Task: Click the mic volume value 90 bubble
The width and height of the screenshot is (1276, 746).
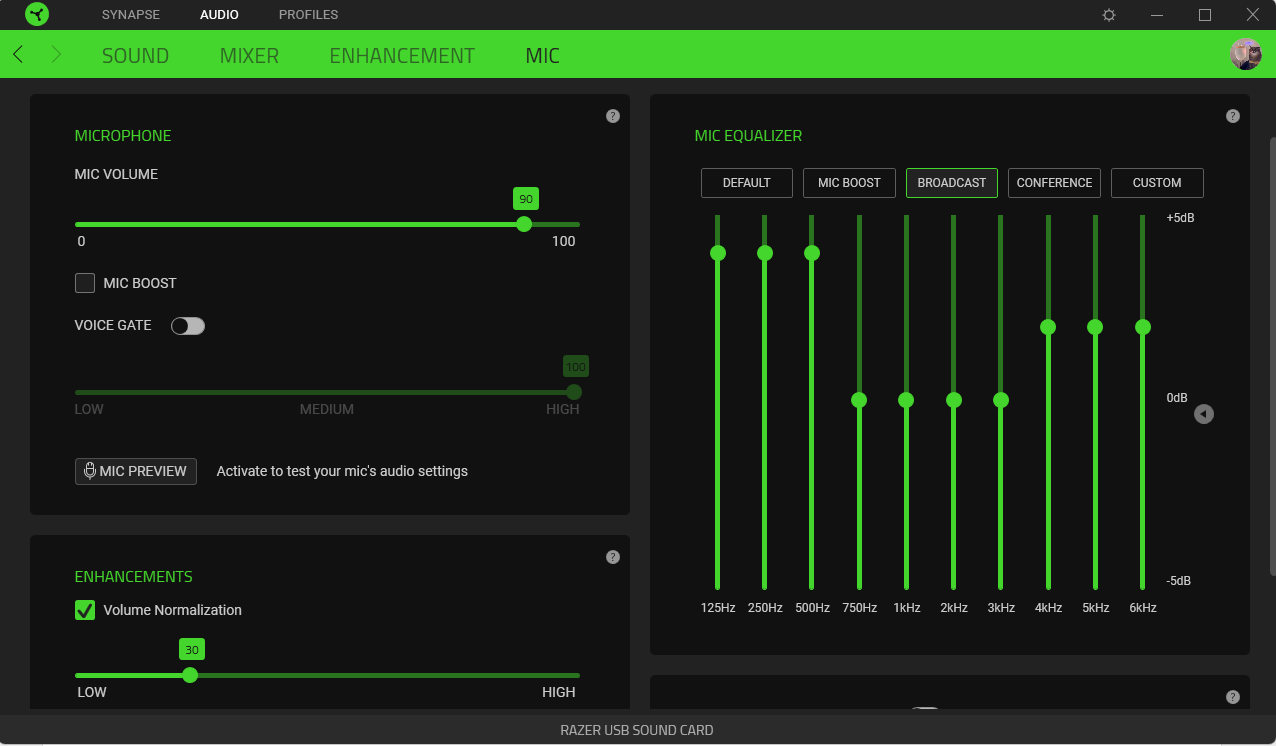Action: pyautogui.click(x=526, y=199)
